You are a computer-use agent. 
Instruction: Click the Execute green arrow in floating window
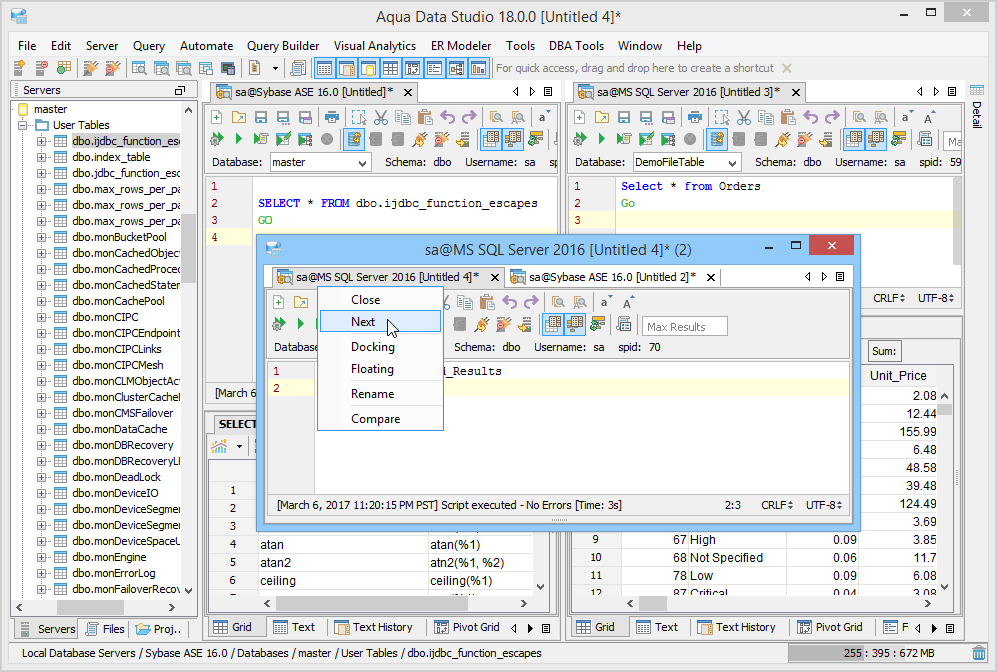(301, 324)
